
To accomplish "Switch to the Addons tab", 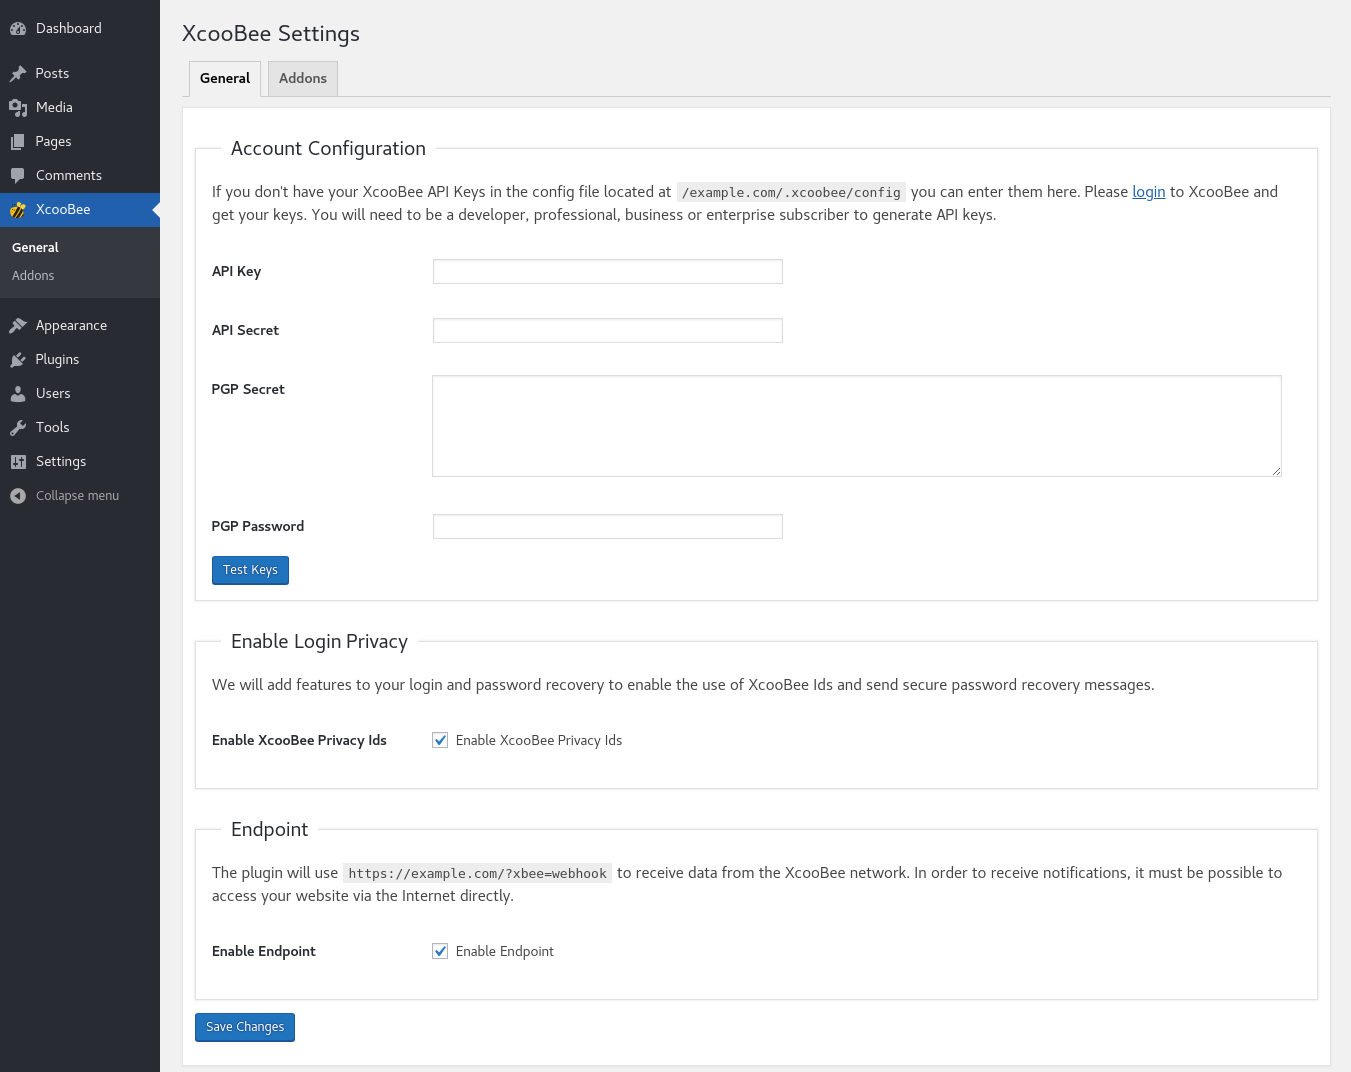I will (x=302, y=79).
